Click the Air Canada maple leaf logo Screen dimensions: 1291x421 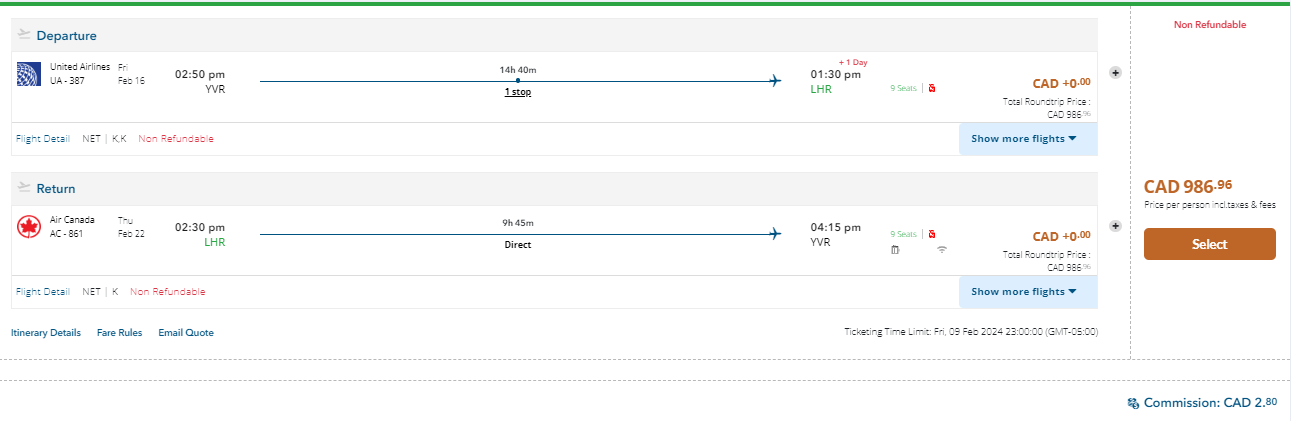[28, 227]
